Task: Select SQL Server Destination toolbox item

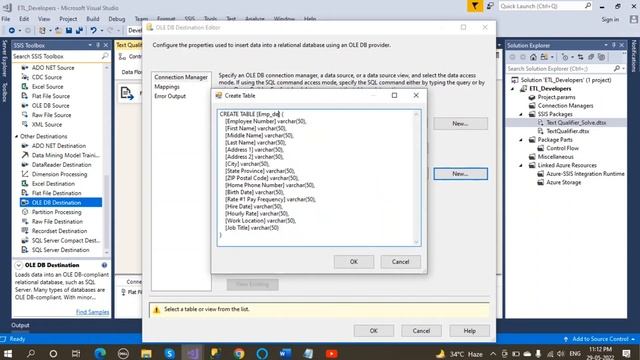Action: point(60,250)
